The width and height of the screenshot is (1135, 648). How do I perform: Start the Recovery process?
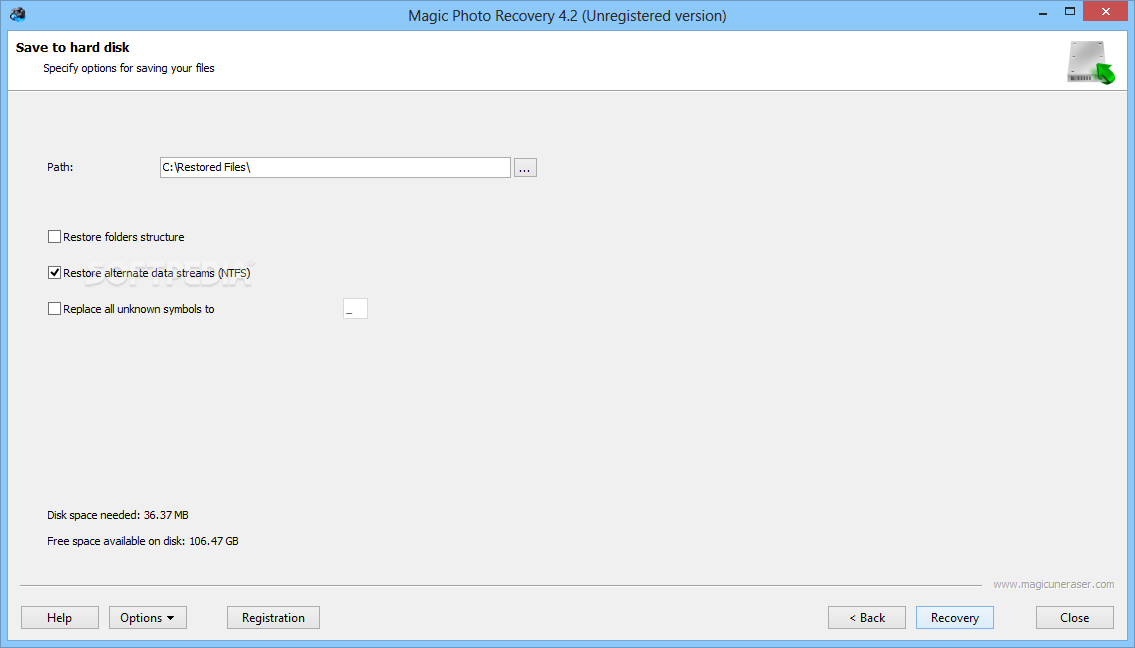point(955,618)
